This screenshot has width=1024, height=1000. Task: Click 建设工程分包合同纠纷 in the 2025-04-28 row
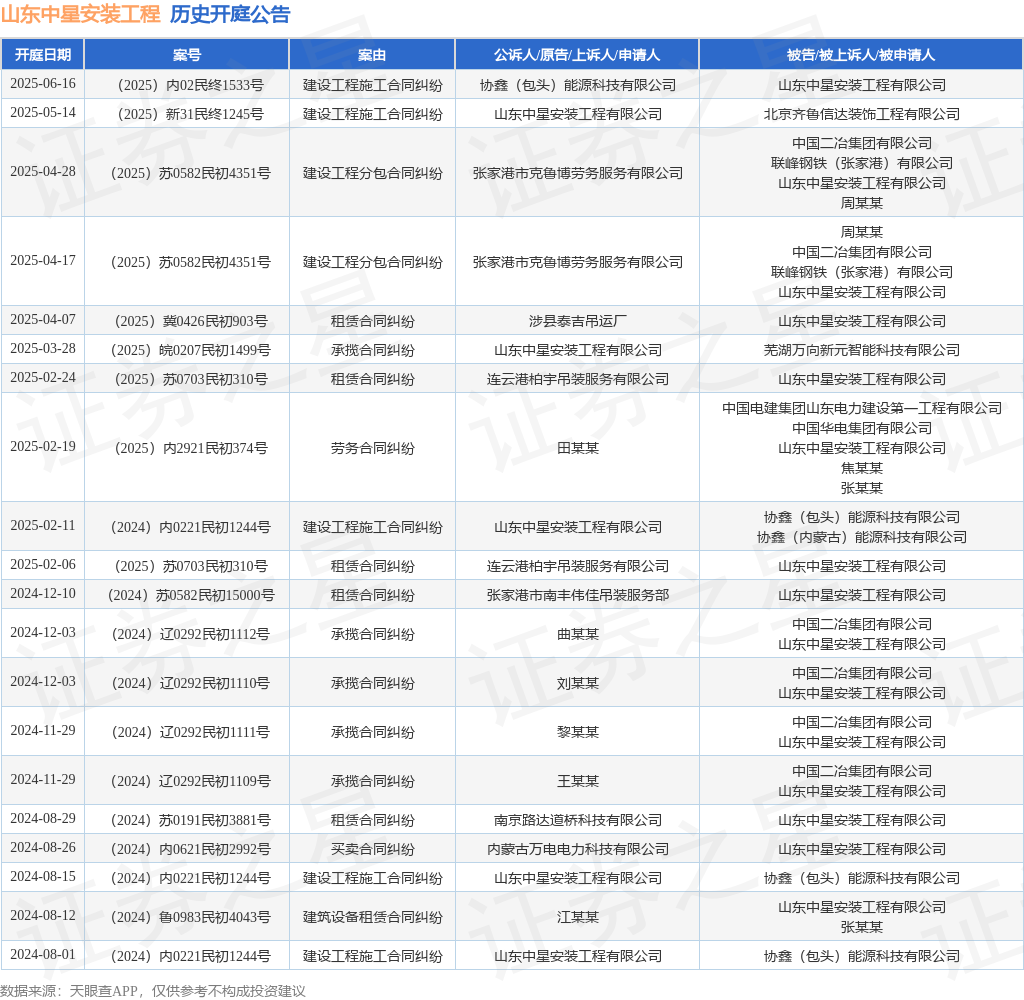372,173
